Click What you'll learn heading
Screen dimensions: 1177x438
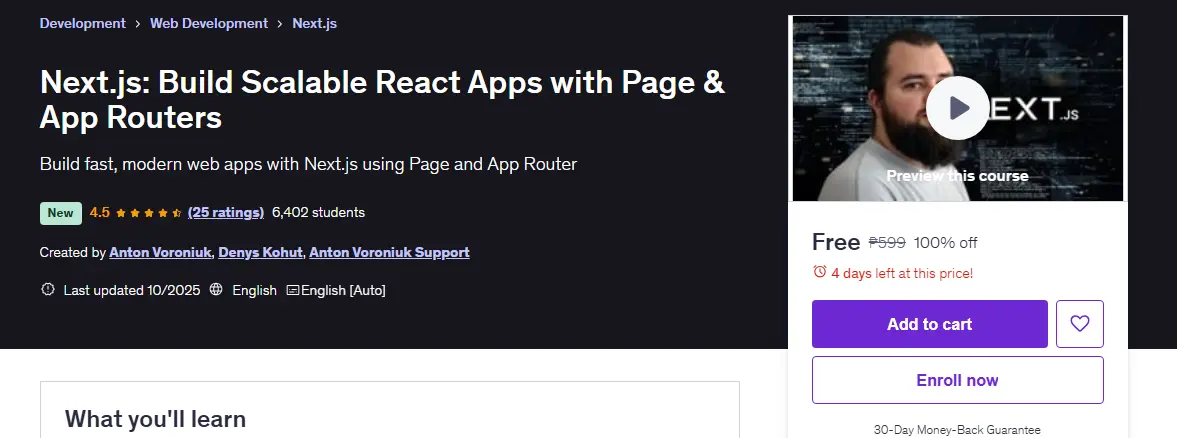coord(155,418)
